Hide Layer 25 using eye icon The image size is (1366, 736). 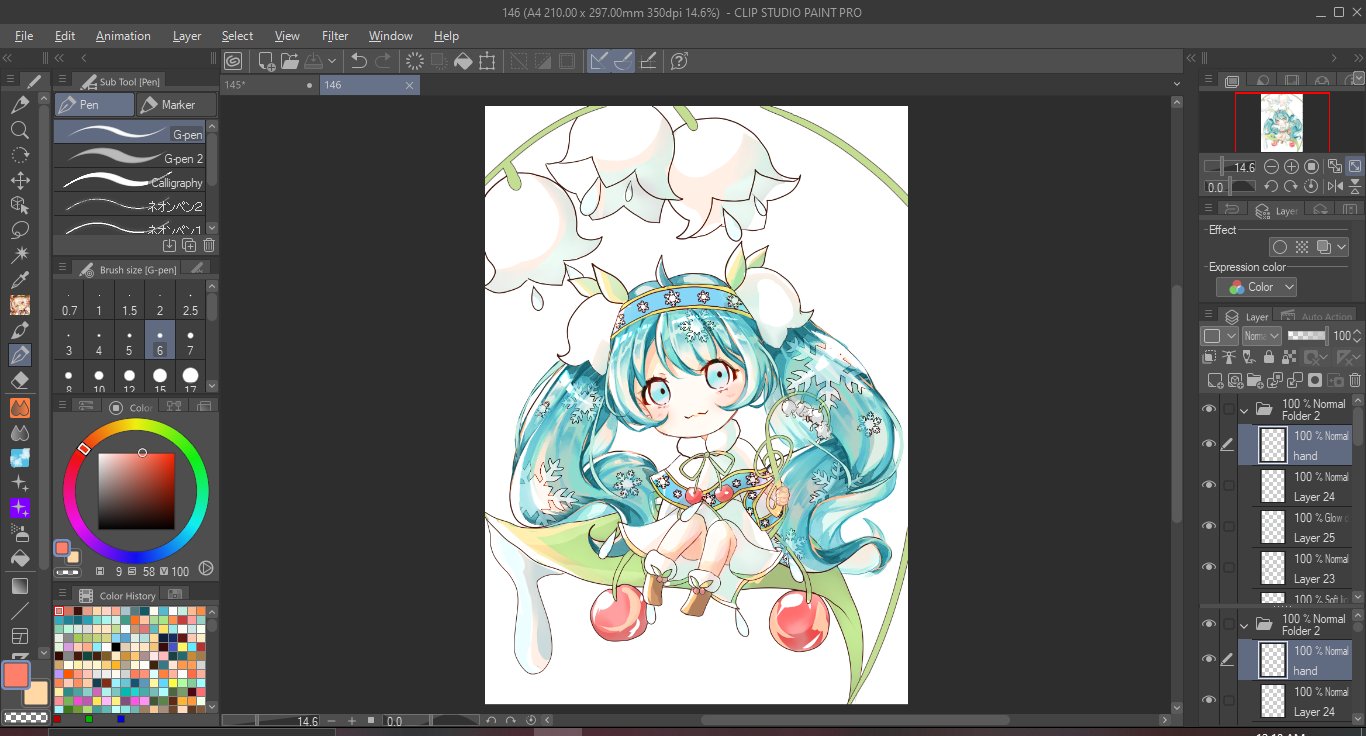pyautogui.click(x=1209, y=526)
